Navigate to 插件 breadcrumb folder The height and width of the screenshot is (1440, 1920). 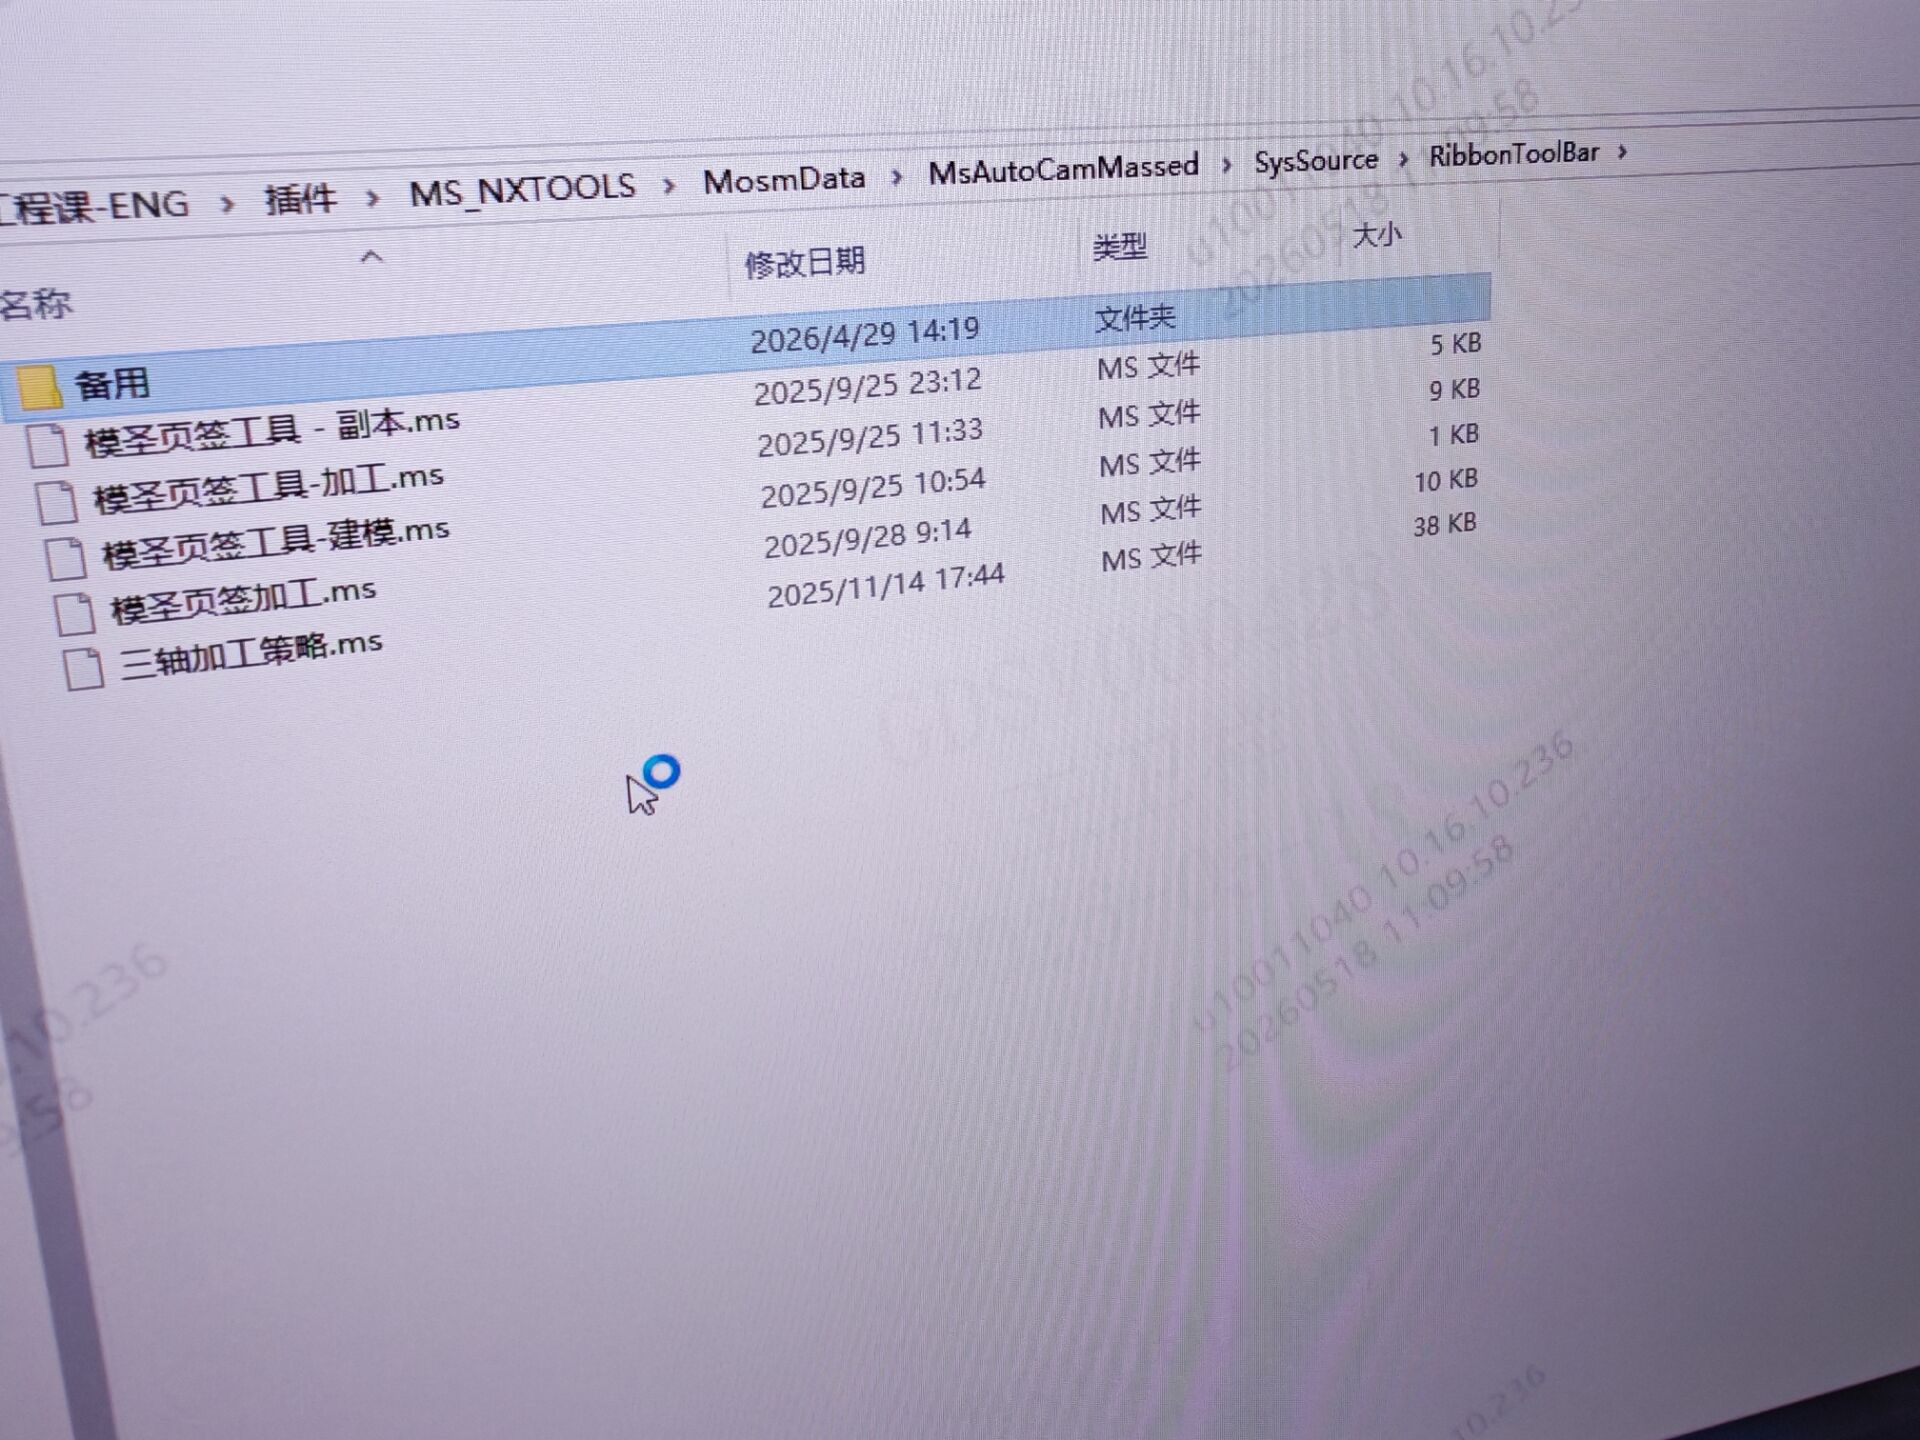tap(299, 199)
